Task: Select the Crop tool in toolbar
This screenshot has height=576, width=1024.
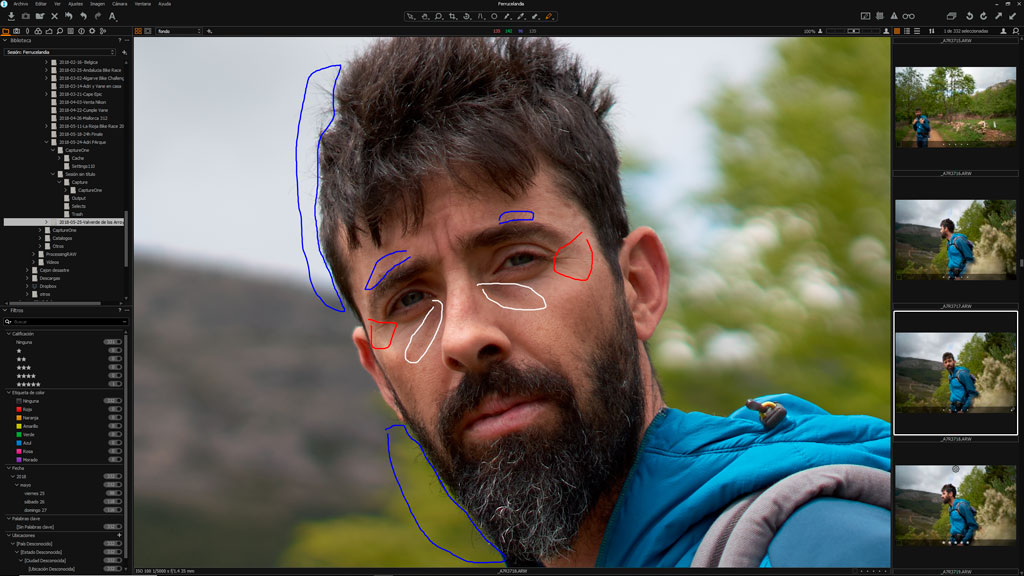Action: (453, 16)
